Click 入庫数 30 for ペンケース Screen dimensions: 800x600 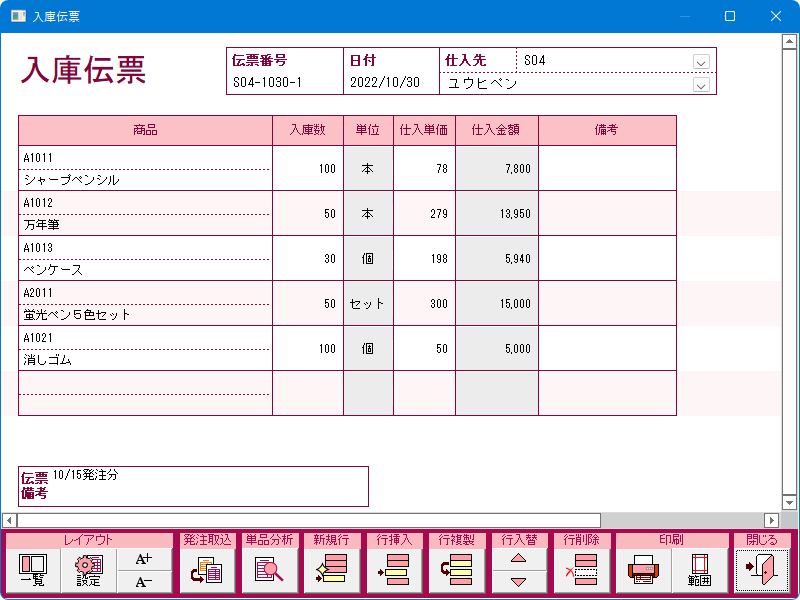(x=308, y=258)
